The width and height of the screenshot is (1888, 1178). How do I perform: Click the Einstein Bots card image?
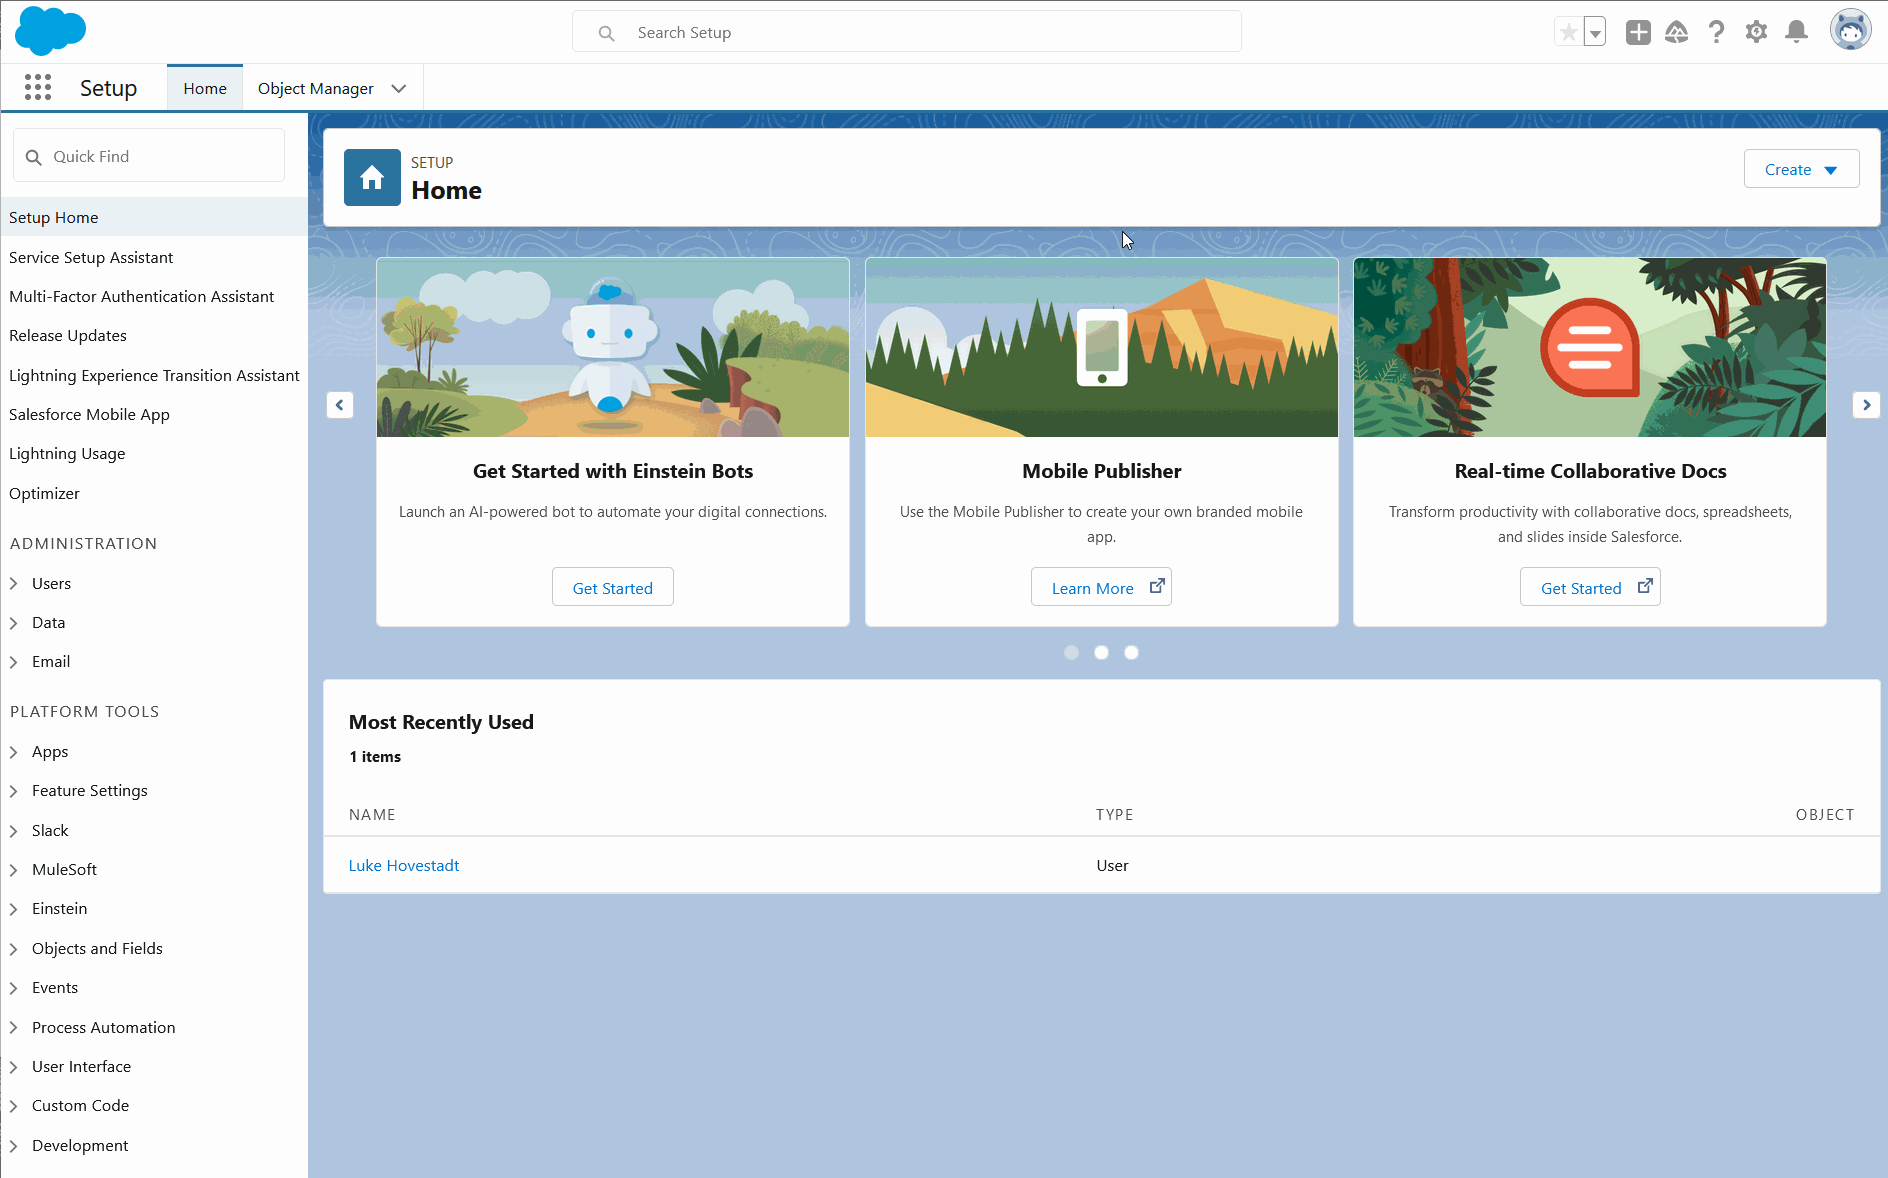coord(613,347)
